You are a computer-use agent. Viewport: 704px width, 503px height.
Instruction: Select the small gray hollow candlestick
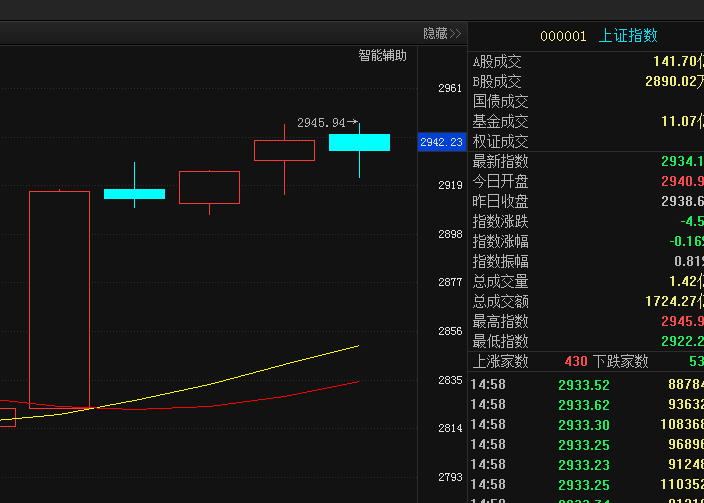(209, 187)
